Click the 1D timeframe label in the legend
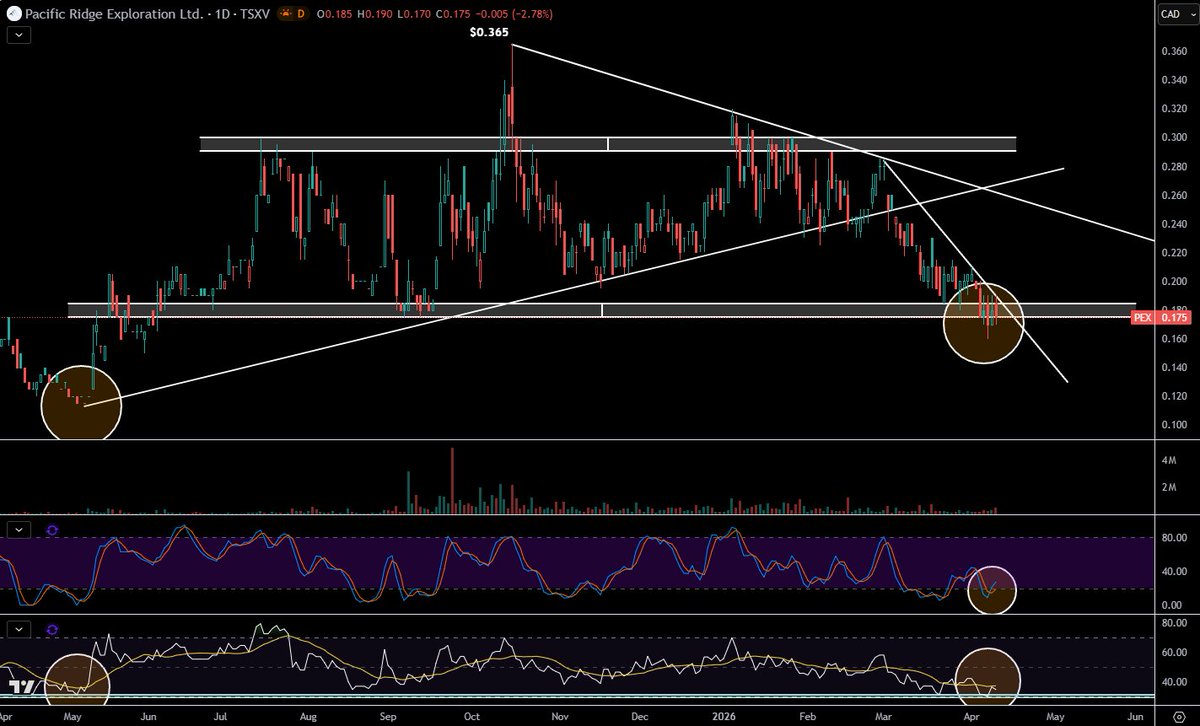 [x=221, y=14]
